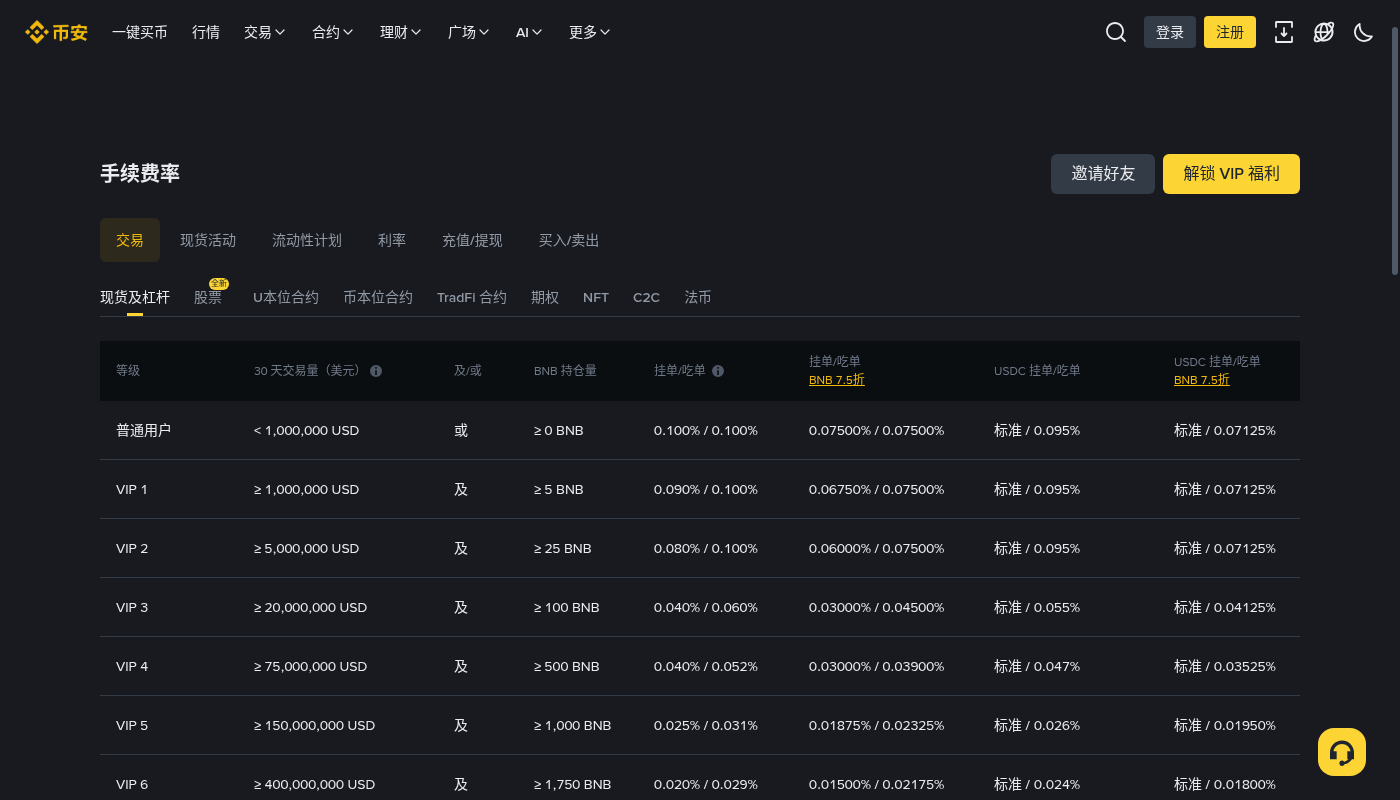Click the 登录 button

pyautogui.click(x=1170, y=32)
